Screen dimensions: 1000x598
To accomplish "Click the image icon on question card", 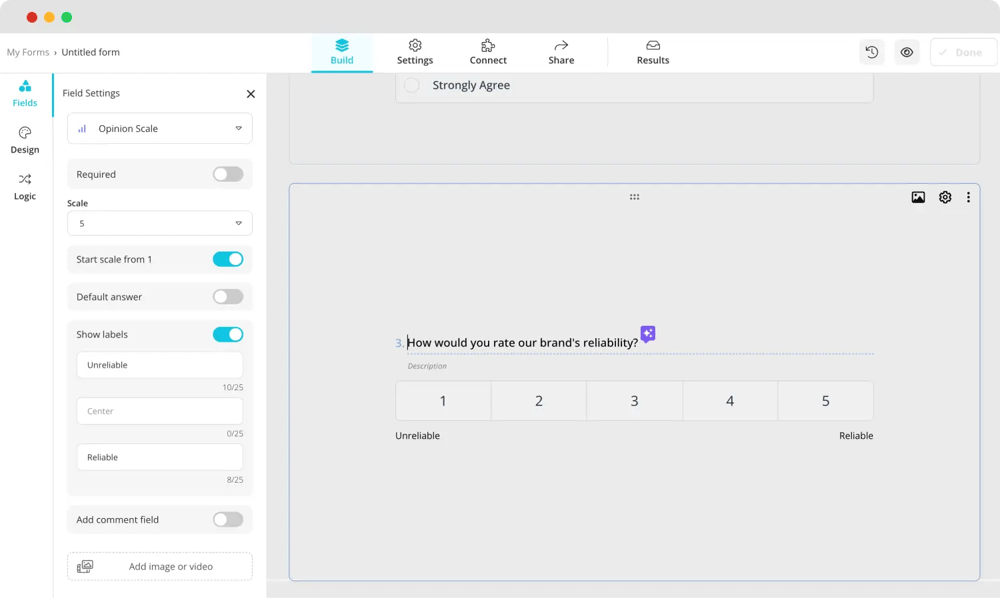I will pos(918,198).
